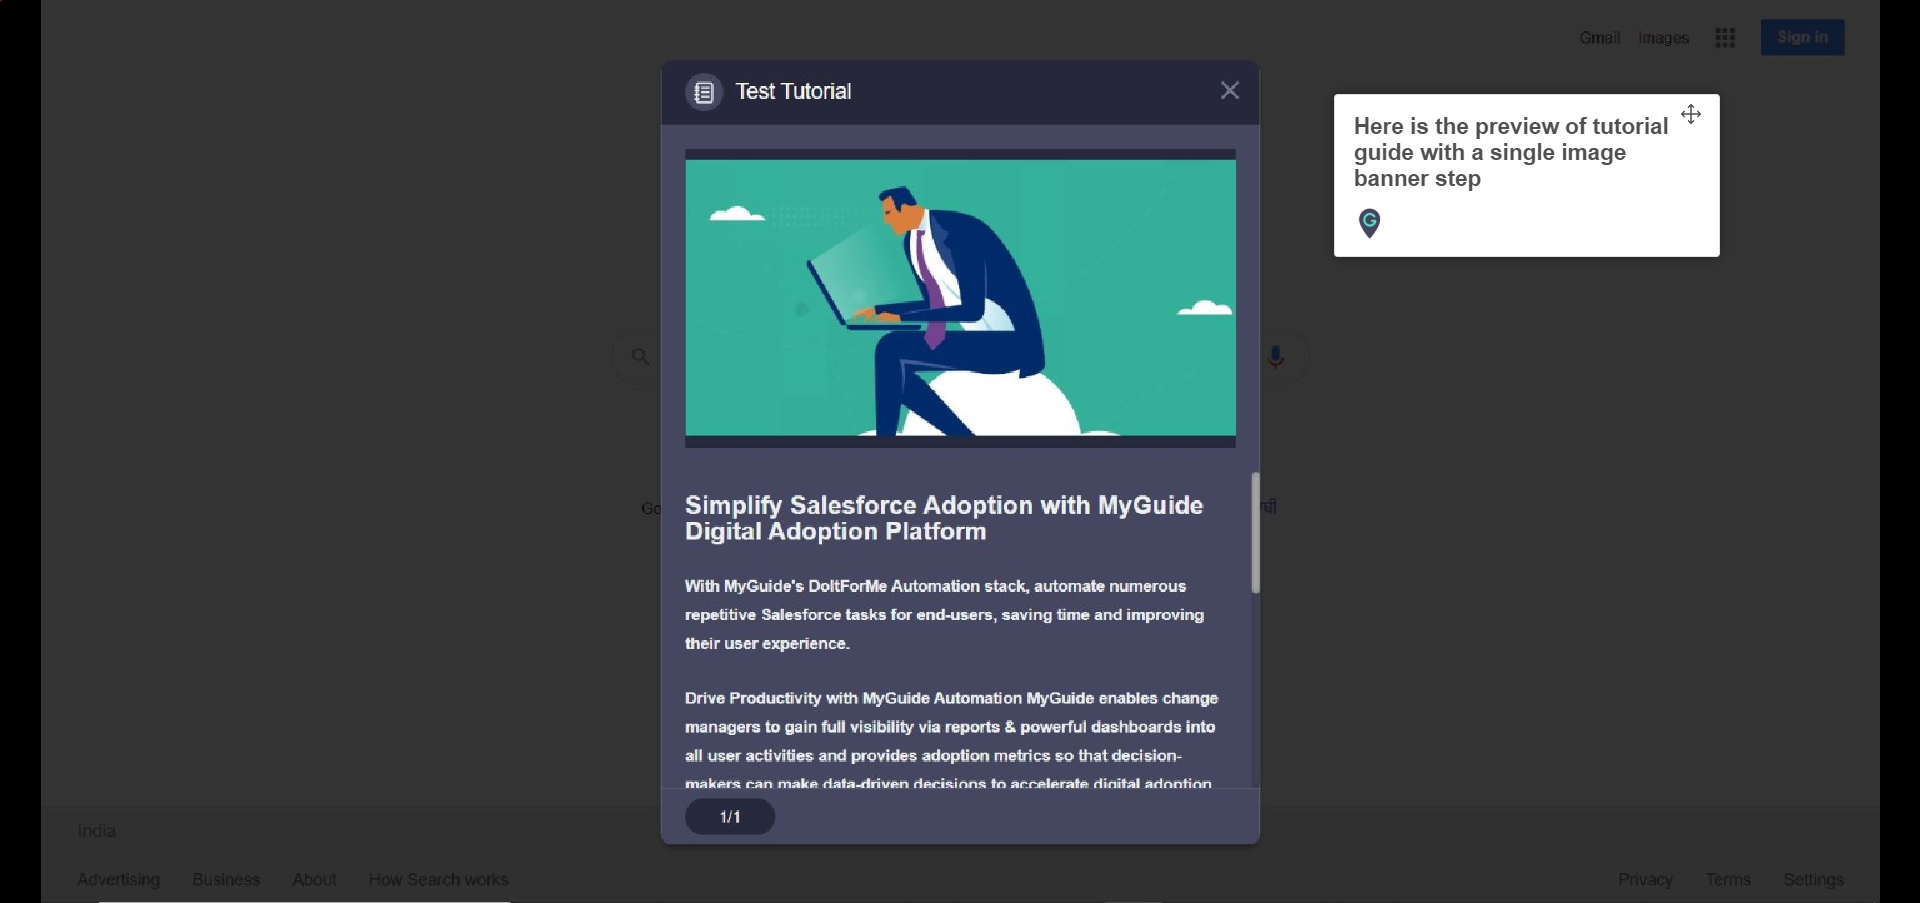Open the Advertising footer link
Screen dimensions: 1920x903
point(119,880)
